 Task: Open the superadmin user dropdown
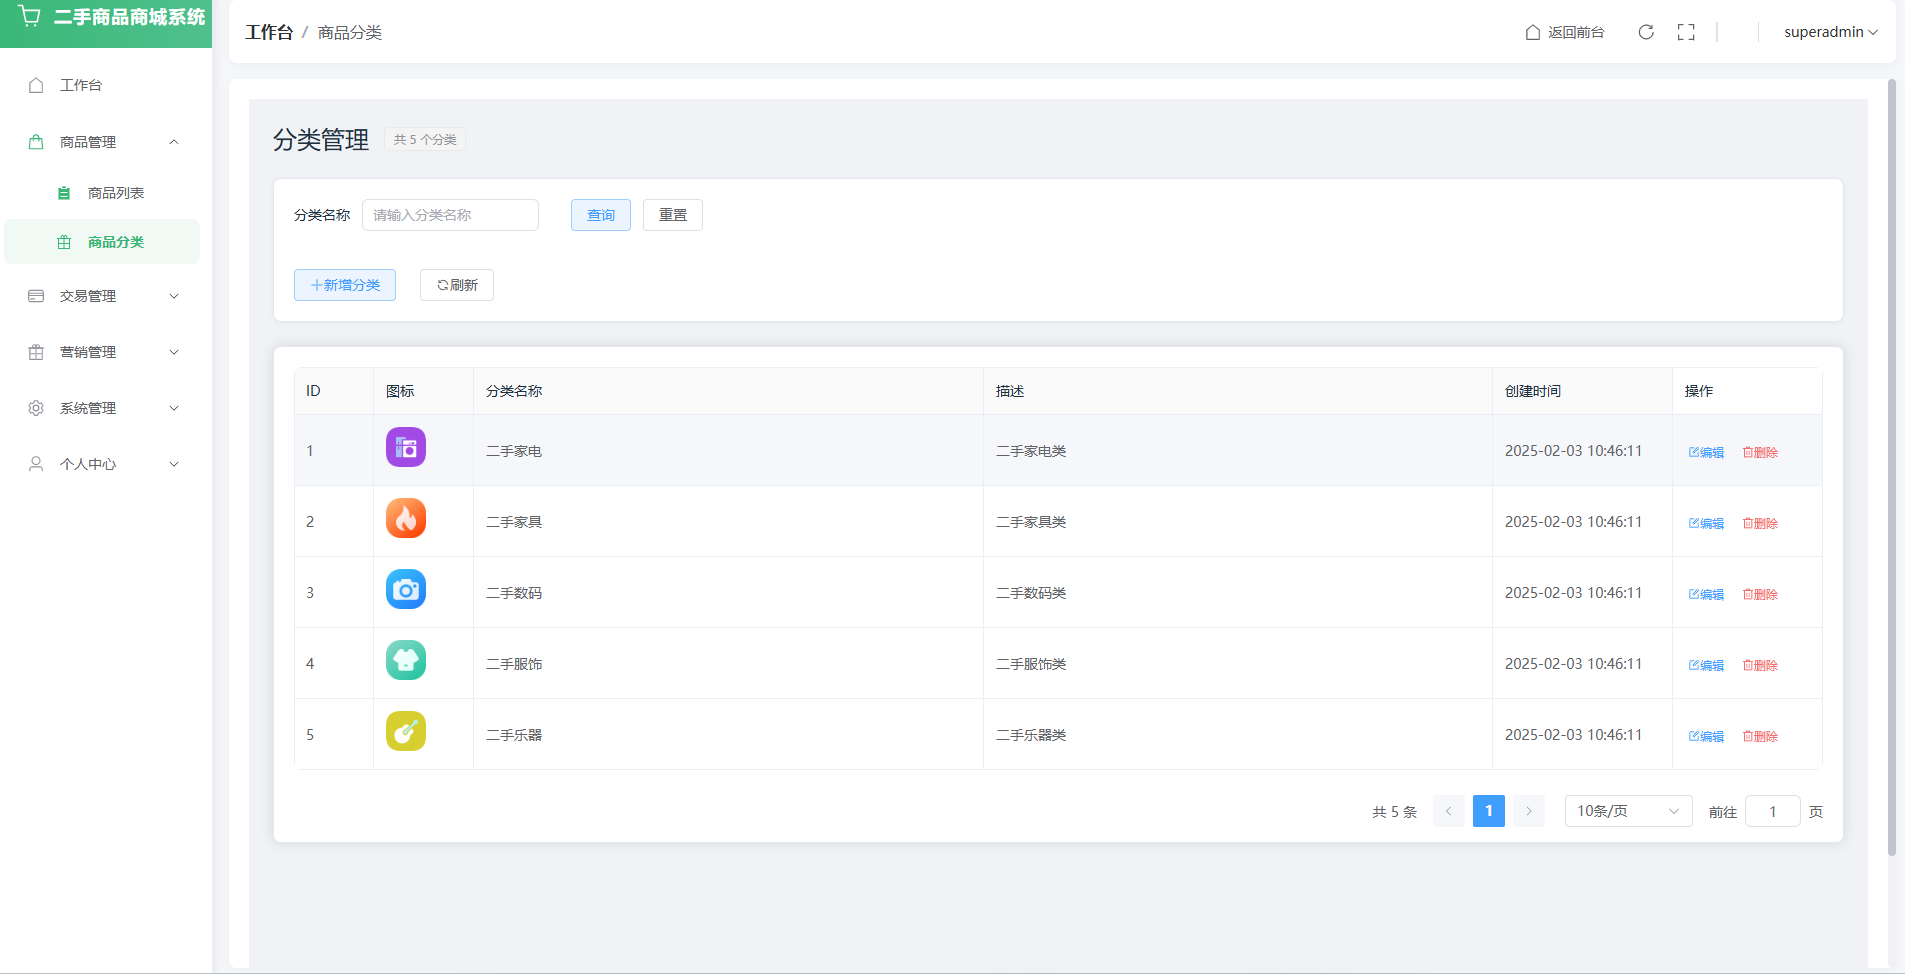1830,32
